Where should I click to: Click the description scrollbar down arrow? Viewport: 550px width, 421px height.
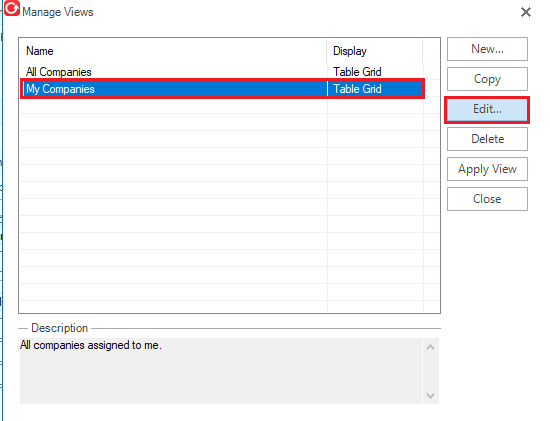431,395
